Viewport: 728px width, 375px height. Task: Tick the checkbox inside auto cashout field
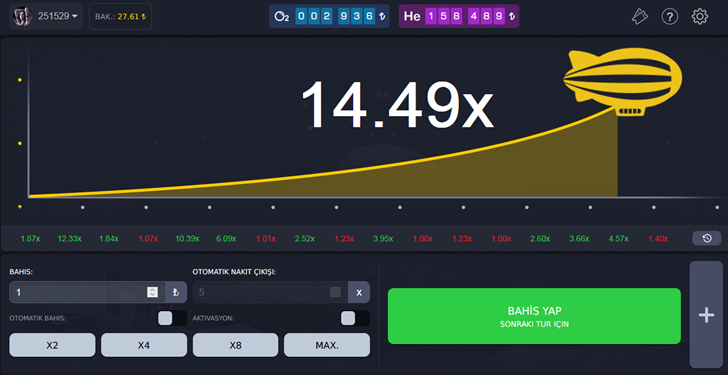coord(335,292)
